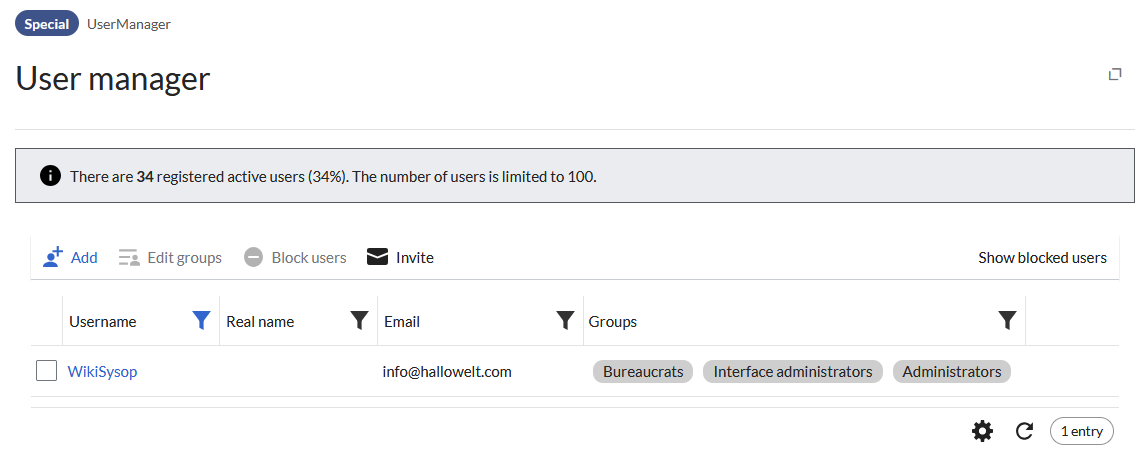
Task: Click the Bureaucrats group tag
Action: [x=643, y=372]
